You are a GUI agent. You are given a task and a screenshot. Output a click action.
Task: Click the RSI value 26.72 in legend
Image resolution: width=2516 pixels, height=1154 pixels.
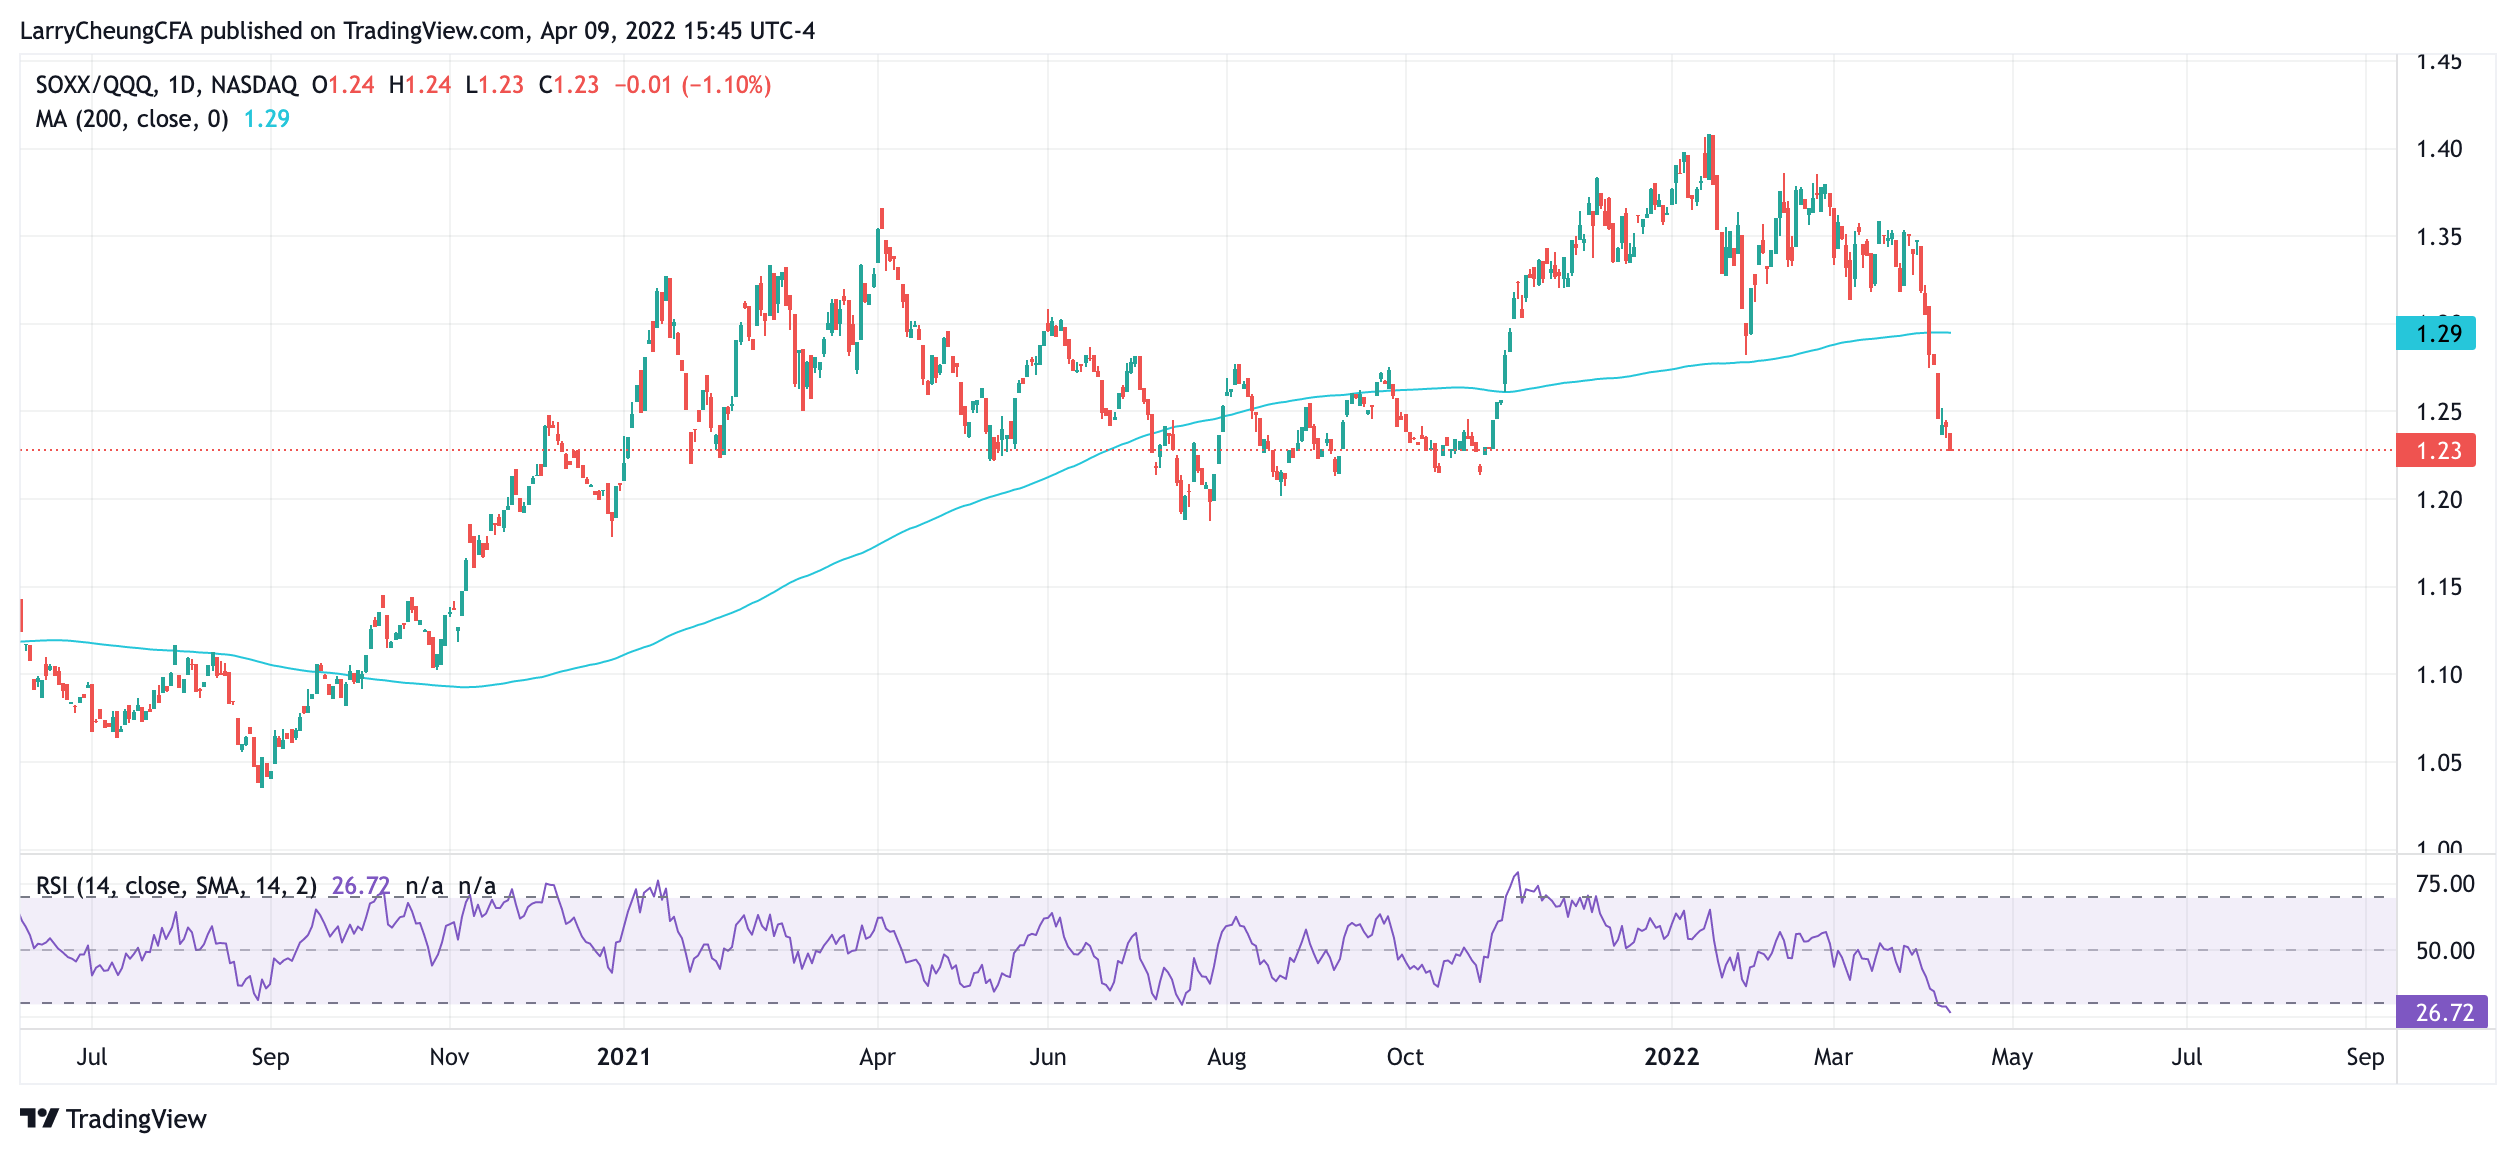pyautogui.click(x=361, y=886)
